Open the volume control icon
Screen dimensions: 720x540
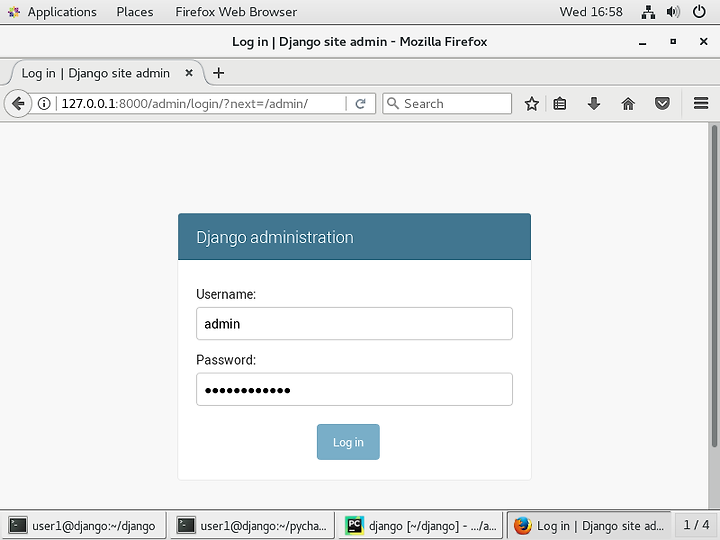coord(673,12)
